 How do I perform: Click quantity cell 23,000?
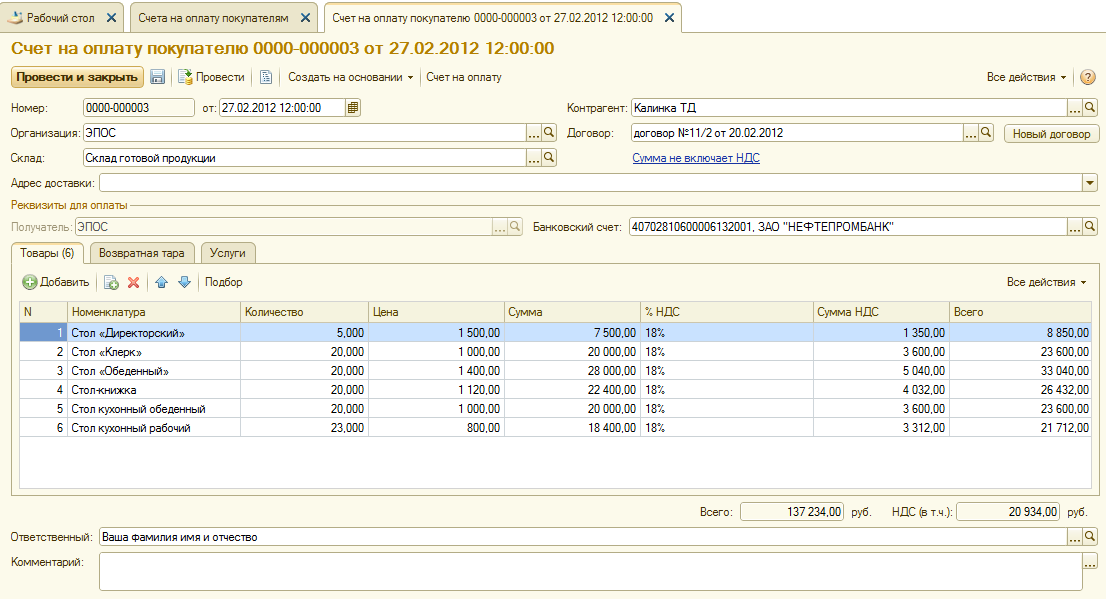pyautogui.click(x=304, y=428)
